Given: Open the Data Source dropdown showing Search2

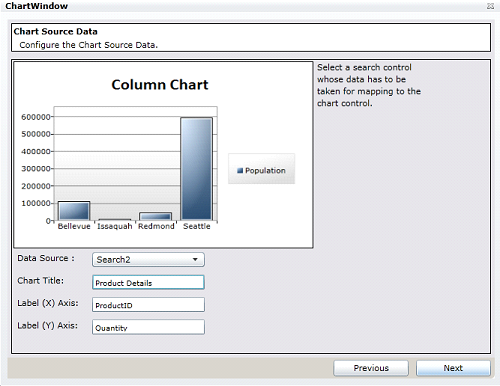Looking at the screenshot, I should (x=148, y=260).
